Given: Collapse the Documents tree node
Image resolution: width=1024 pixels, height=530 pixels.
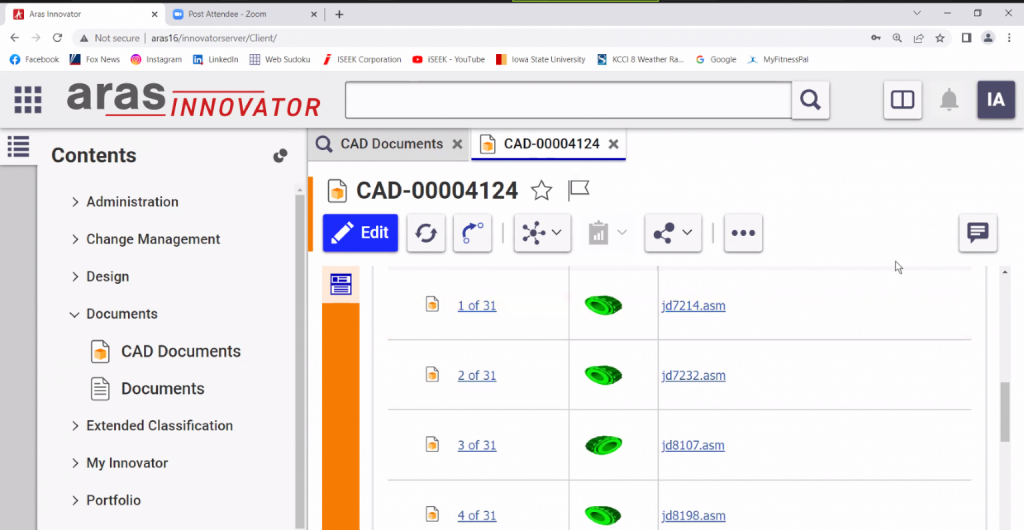Looking at the screenshot, I should pos(76,314).
